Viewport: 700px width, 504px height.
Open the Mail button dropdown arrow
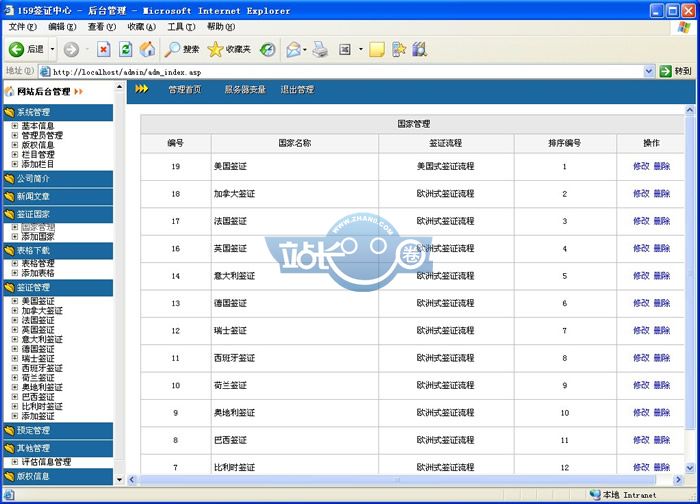[305, 50]
